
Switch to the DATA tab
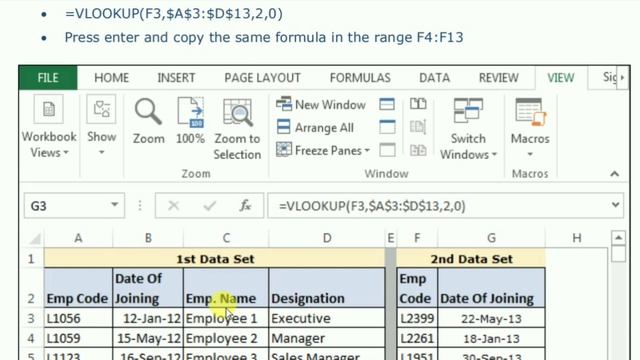click(434, 78)
